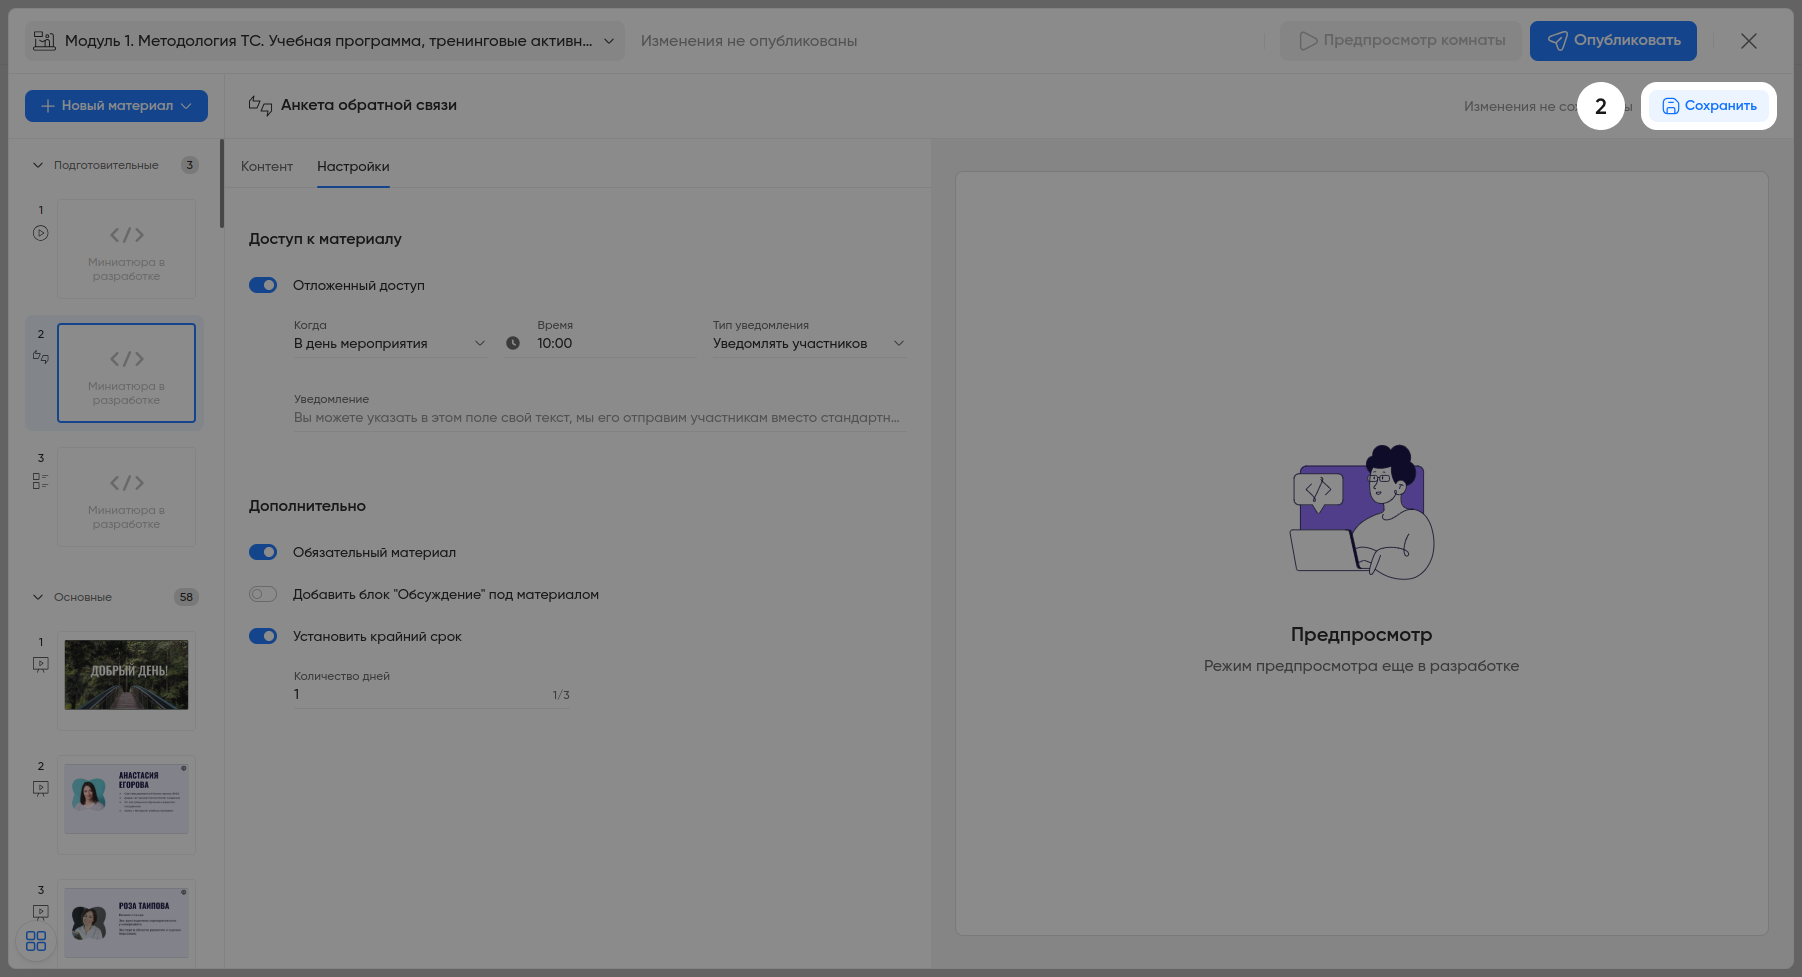
Task: Click the Уведомление text field
Action: point(600,418)
